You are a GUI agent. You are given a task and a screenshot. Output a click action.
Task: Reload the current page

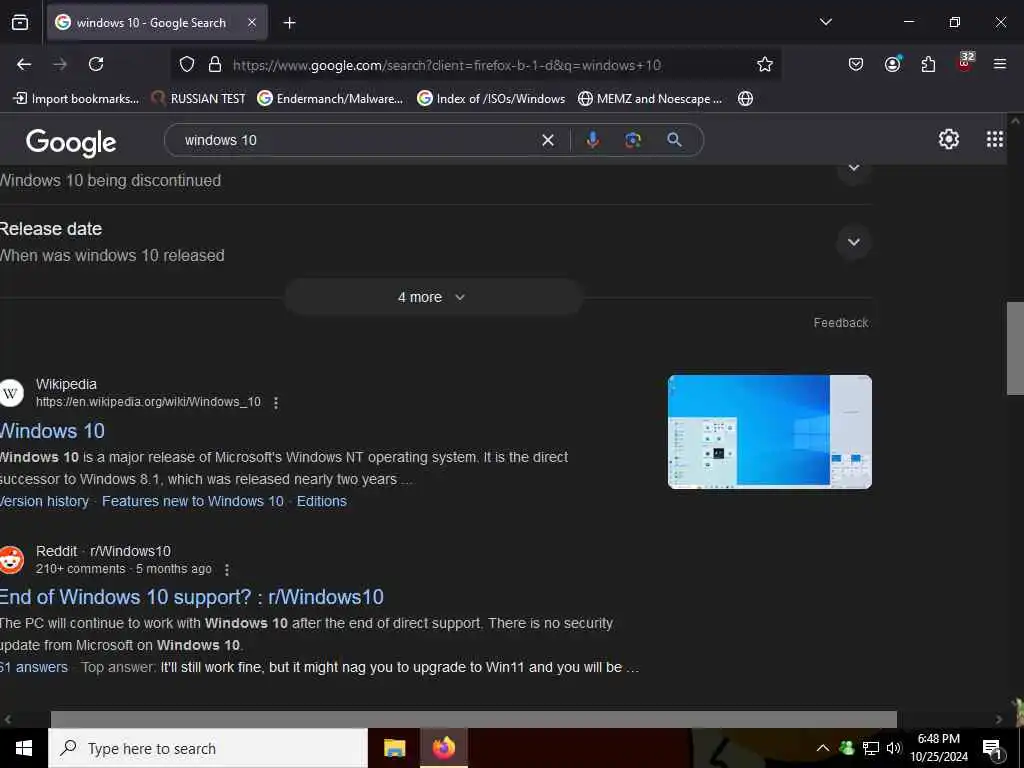pos(96,64)
